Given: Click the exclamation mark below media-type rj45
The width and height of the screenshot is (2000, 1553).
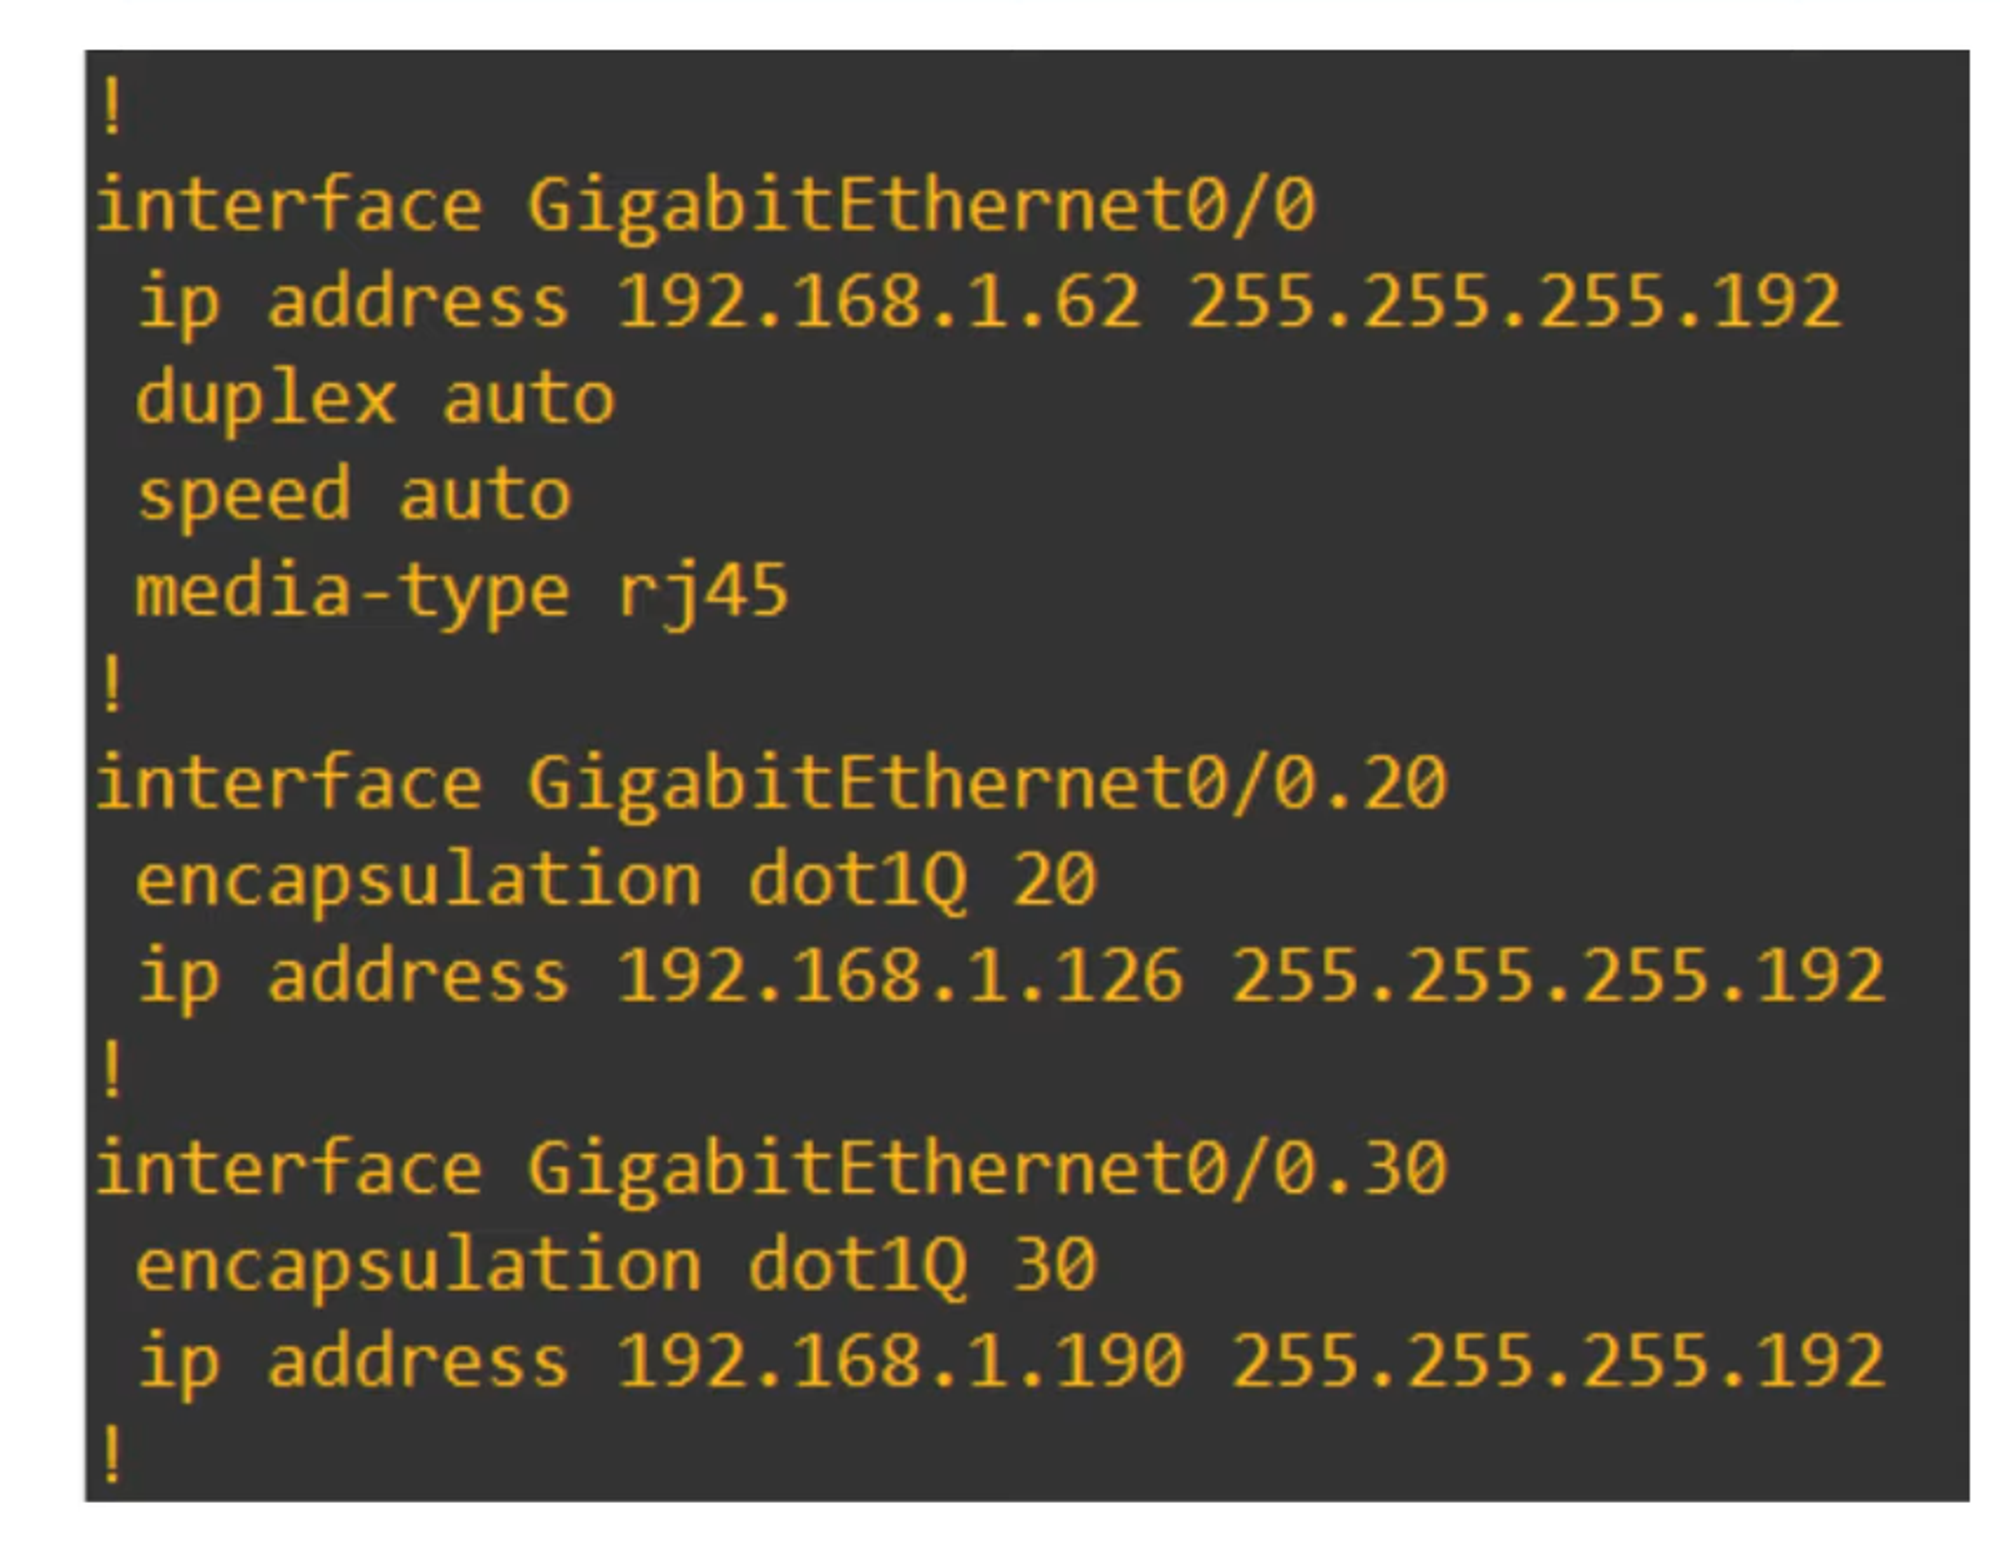Looking at the screenshot, I should point(113,686).
